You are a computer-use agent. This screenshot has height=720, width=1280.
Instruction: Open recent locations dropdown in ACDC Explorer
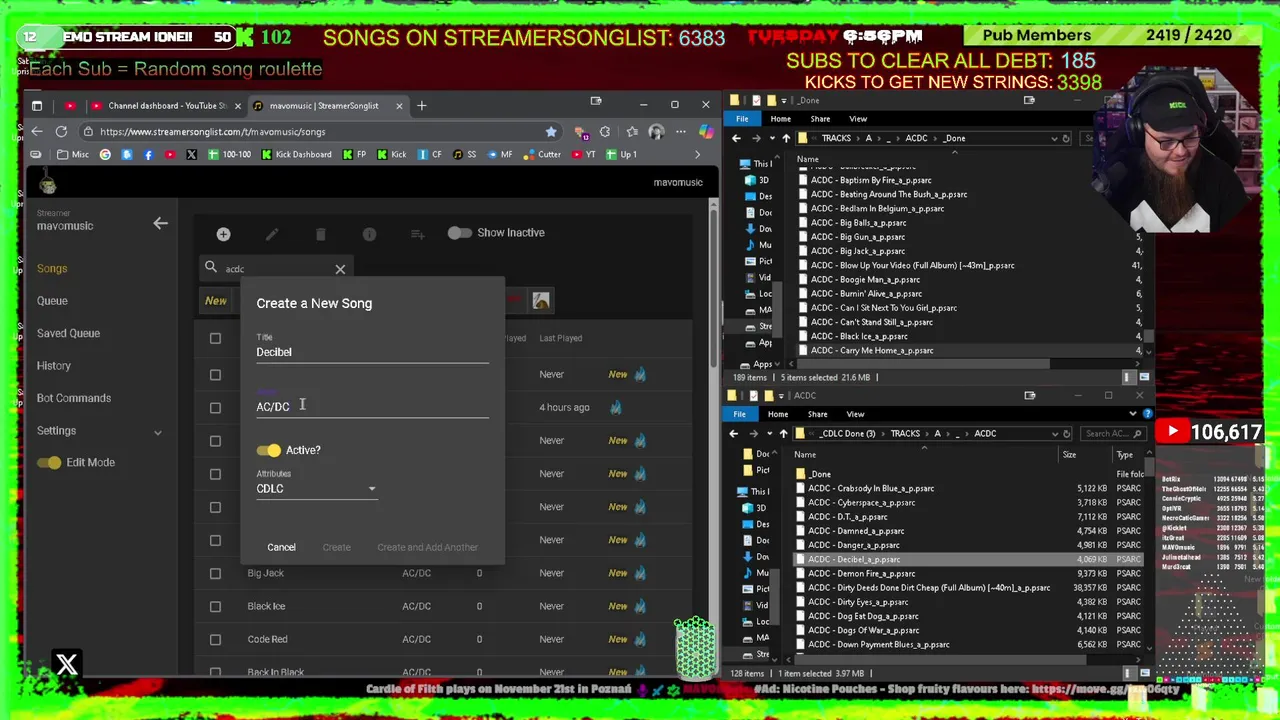(771, 433)
